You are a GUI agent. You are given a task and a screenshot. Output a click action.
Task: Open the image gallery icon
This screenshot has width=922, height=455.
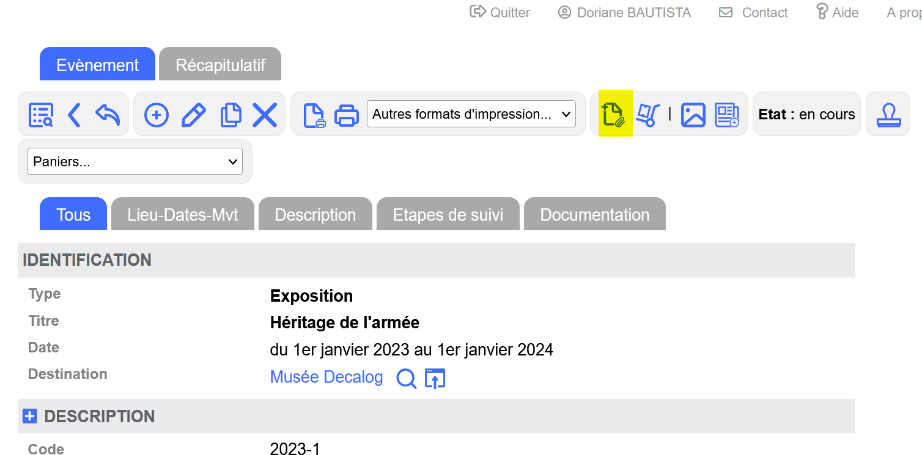click(x=693, y=115)
